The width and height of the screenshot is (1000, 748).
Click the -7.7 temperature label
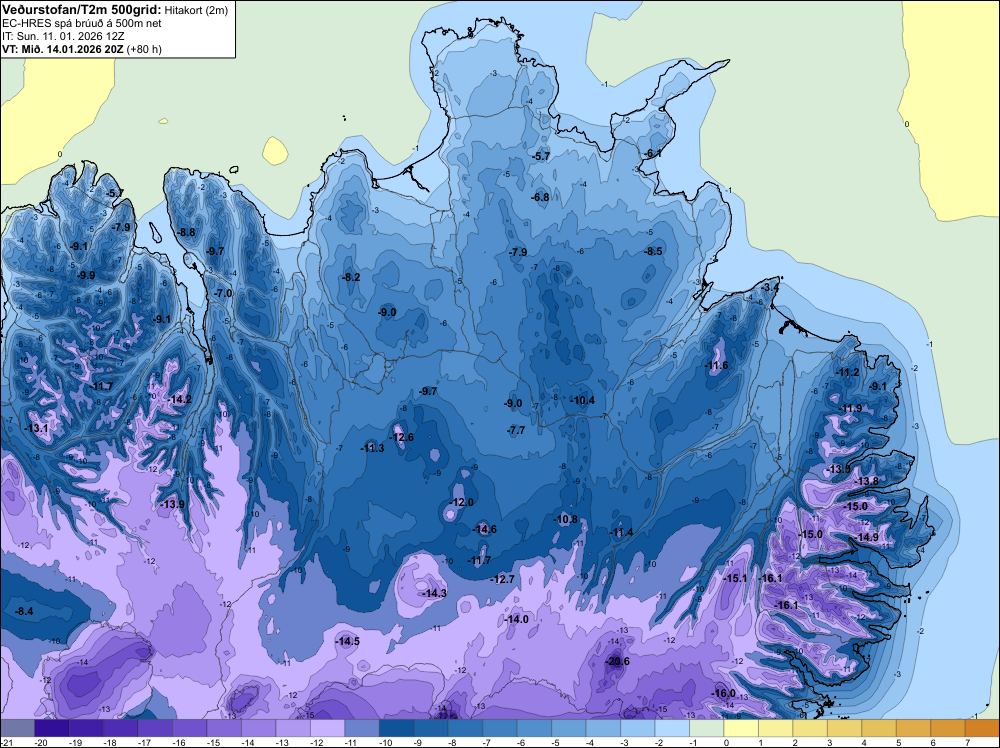click(515, 430)
